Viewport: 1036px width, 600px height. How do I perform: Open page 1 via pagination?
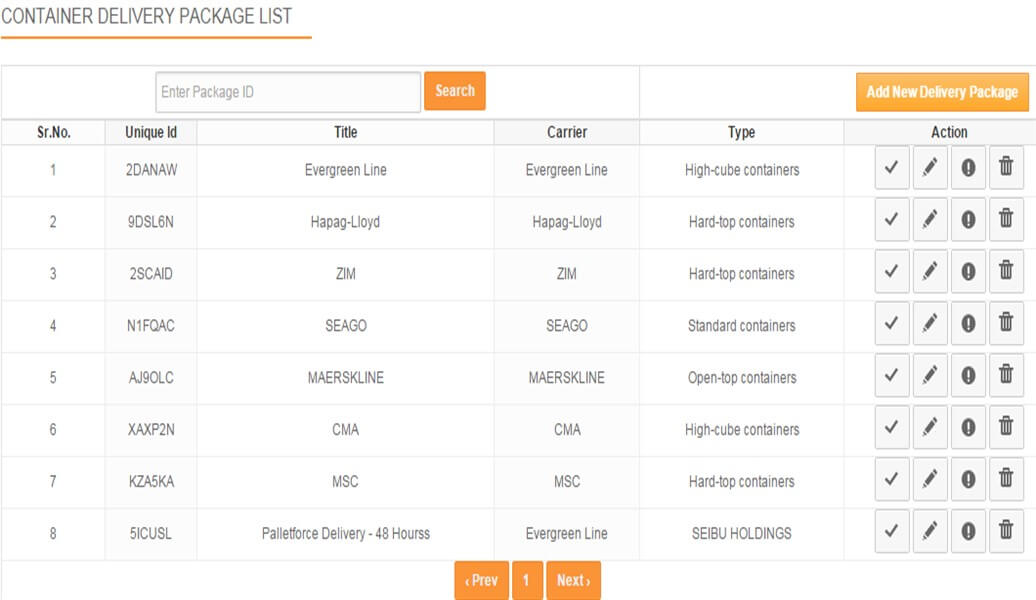tap(528, 580)
